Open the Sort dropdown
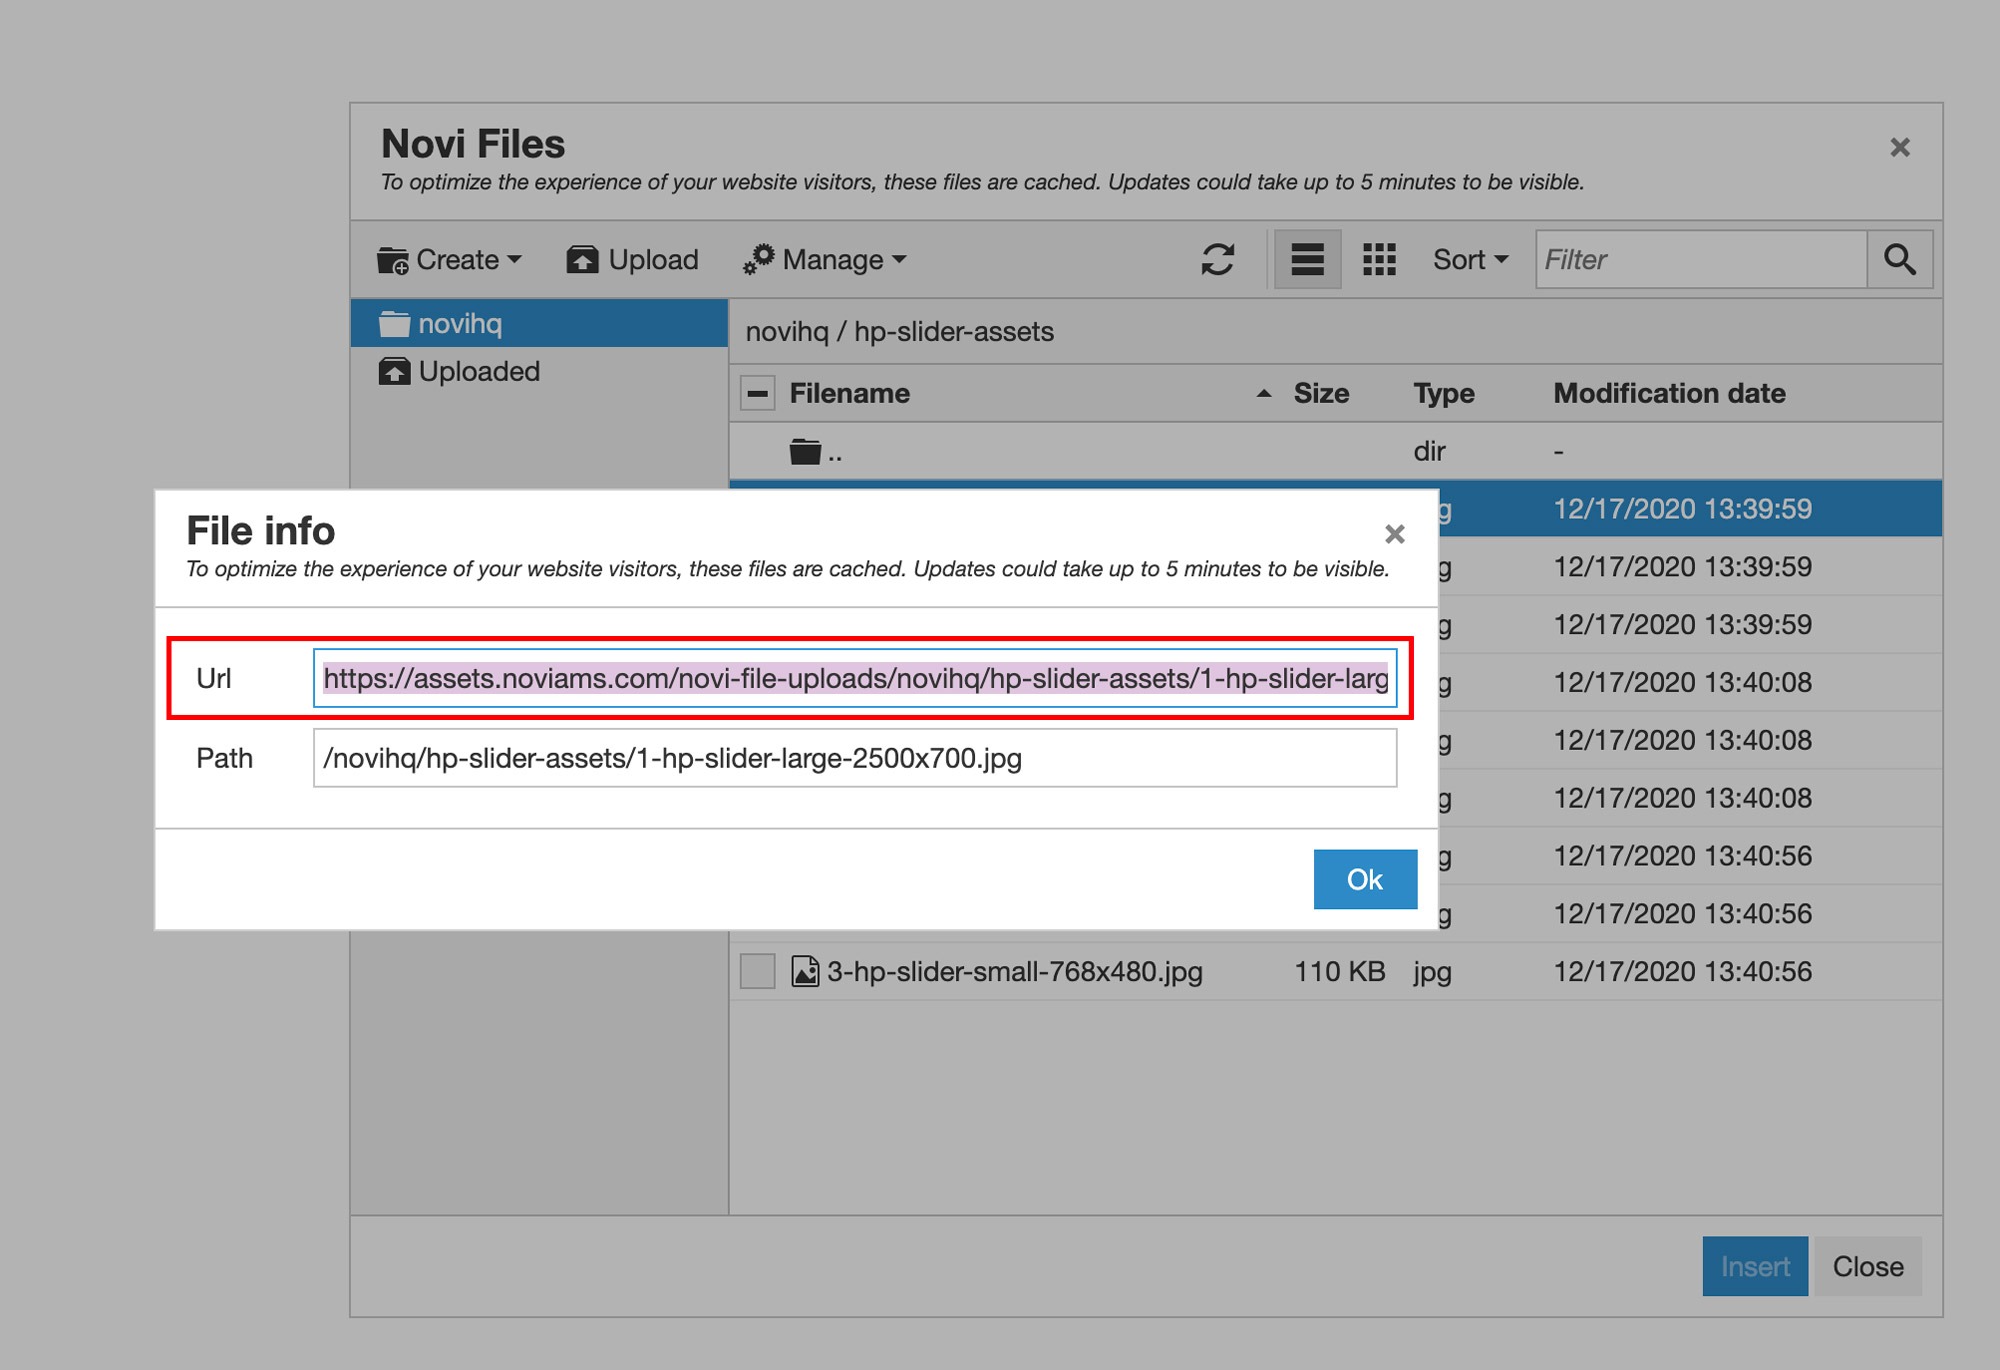Viewport: 2000px width, 1370px height. click(1470, 260)
